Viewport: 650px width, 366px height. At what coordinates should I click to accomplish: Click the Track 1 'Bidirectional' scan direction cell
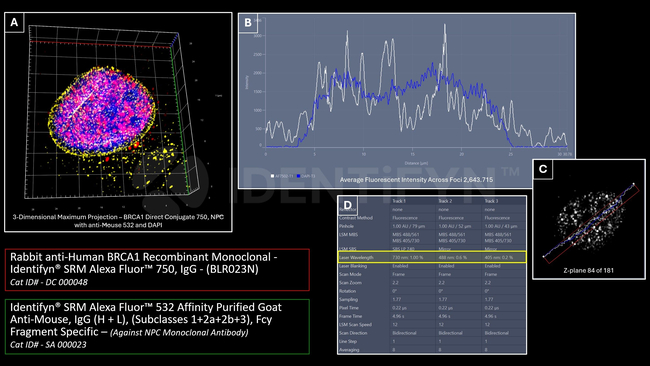tap(405, 333)
